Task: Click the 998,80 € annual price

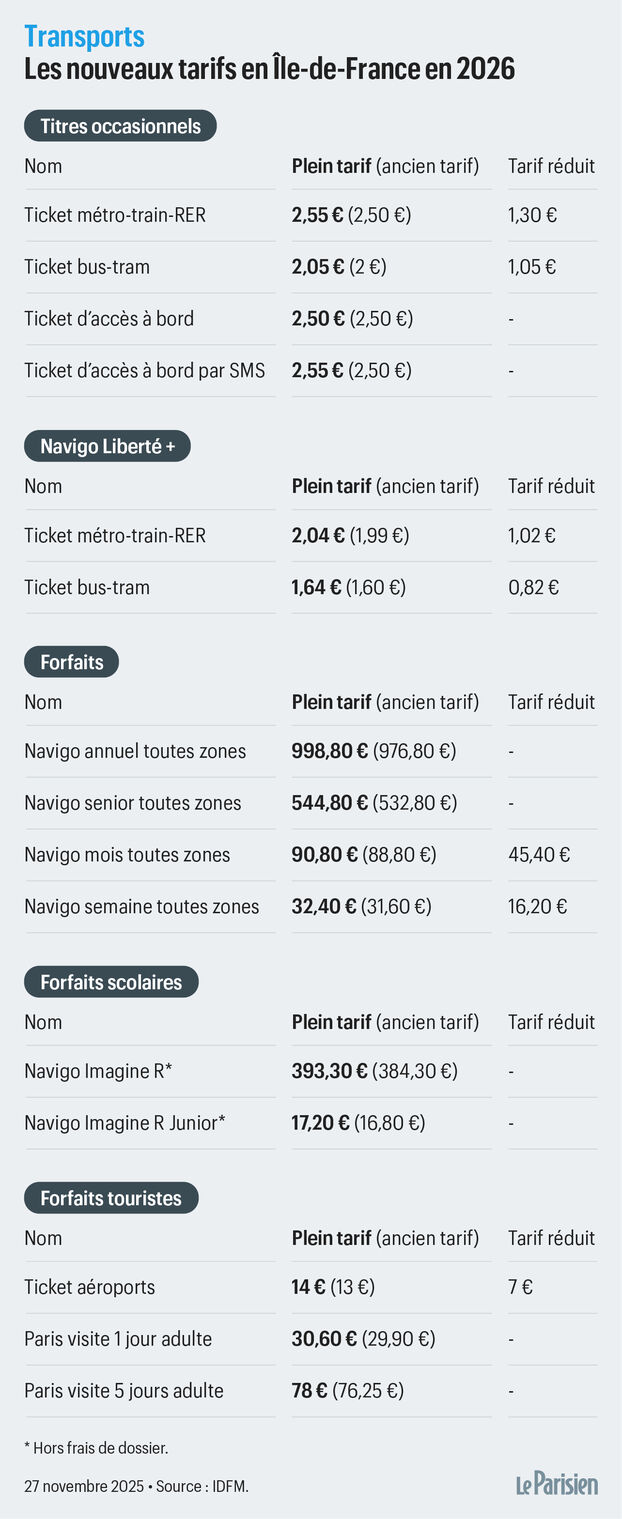Action: (329, 751)
